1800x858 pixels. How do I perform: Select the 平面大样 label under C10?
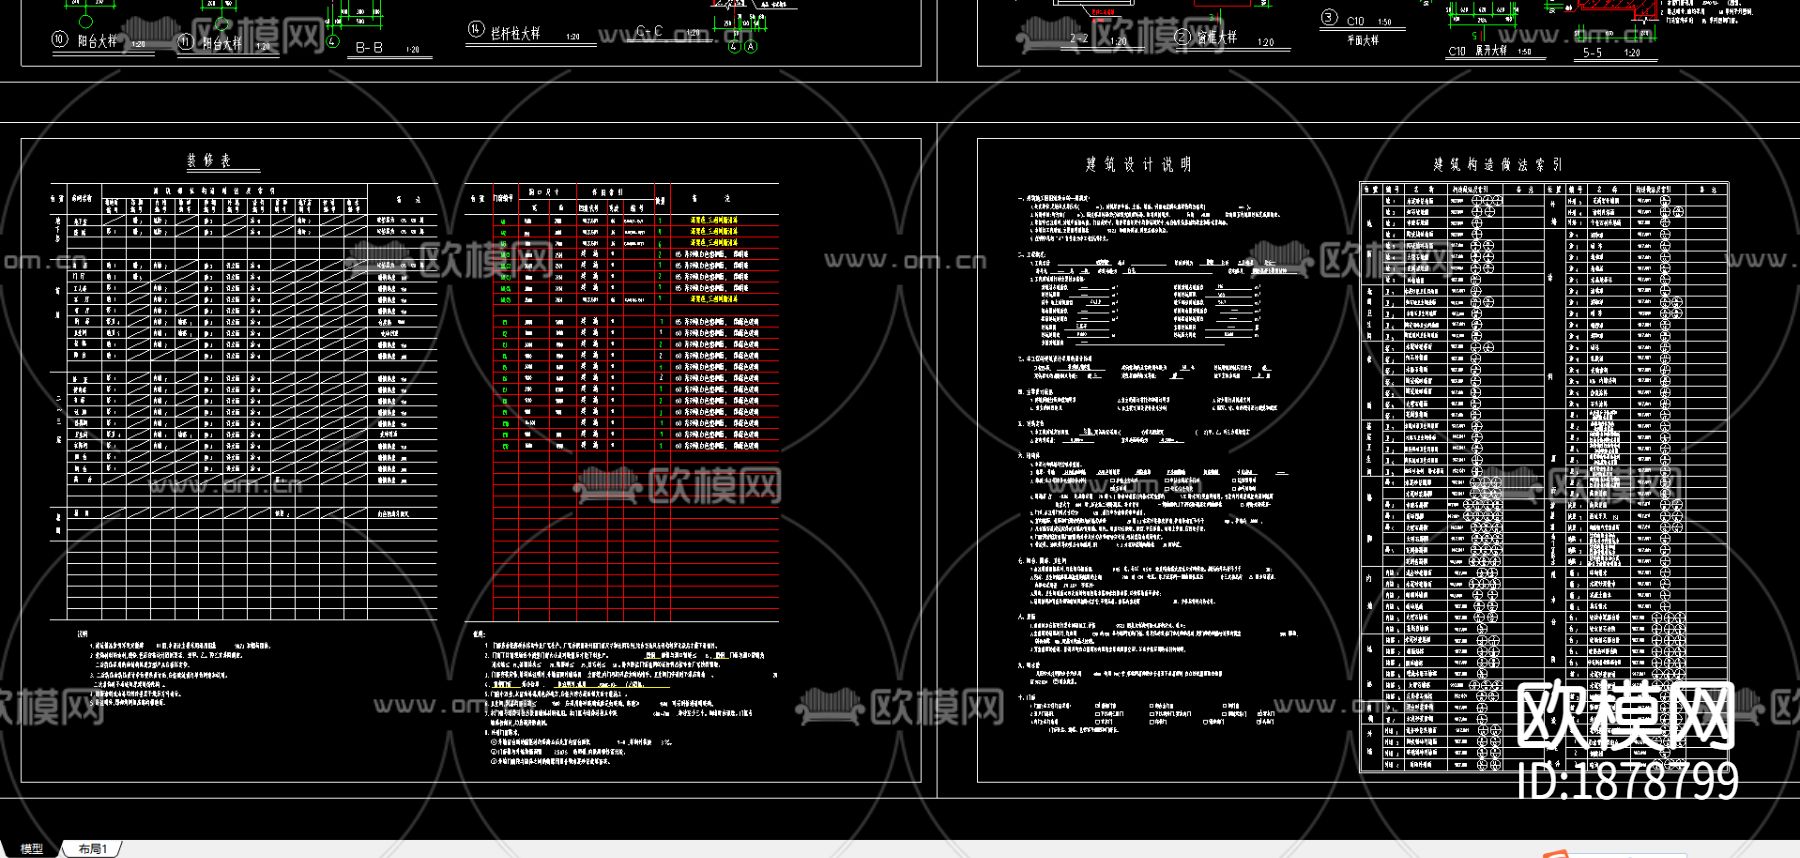1362,40
